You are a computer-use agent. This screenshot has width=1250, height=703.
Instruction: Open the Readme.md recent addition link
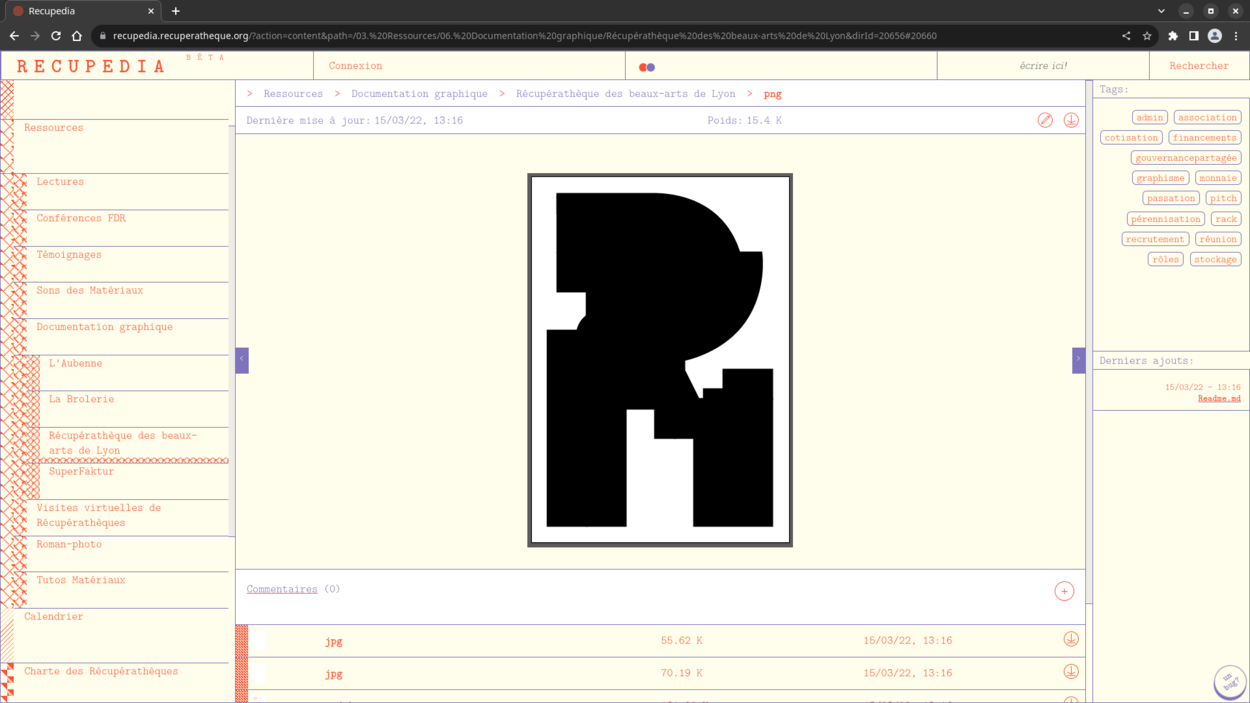[x=1219, y=399]
